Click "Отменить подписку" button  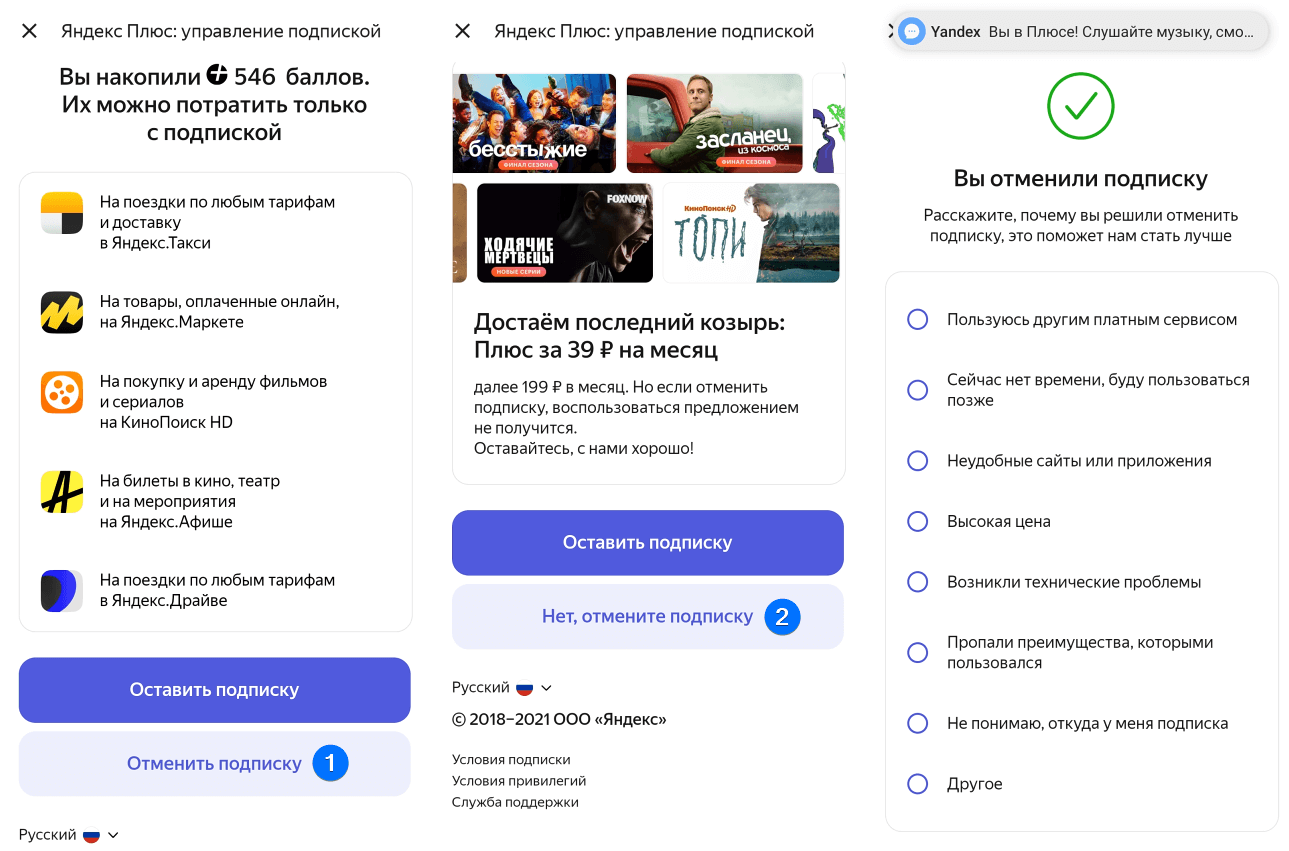pos(214,764)
